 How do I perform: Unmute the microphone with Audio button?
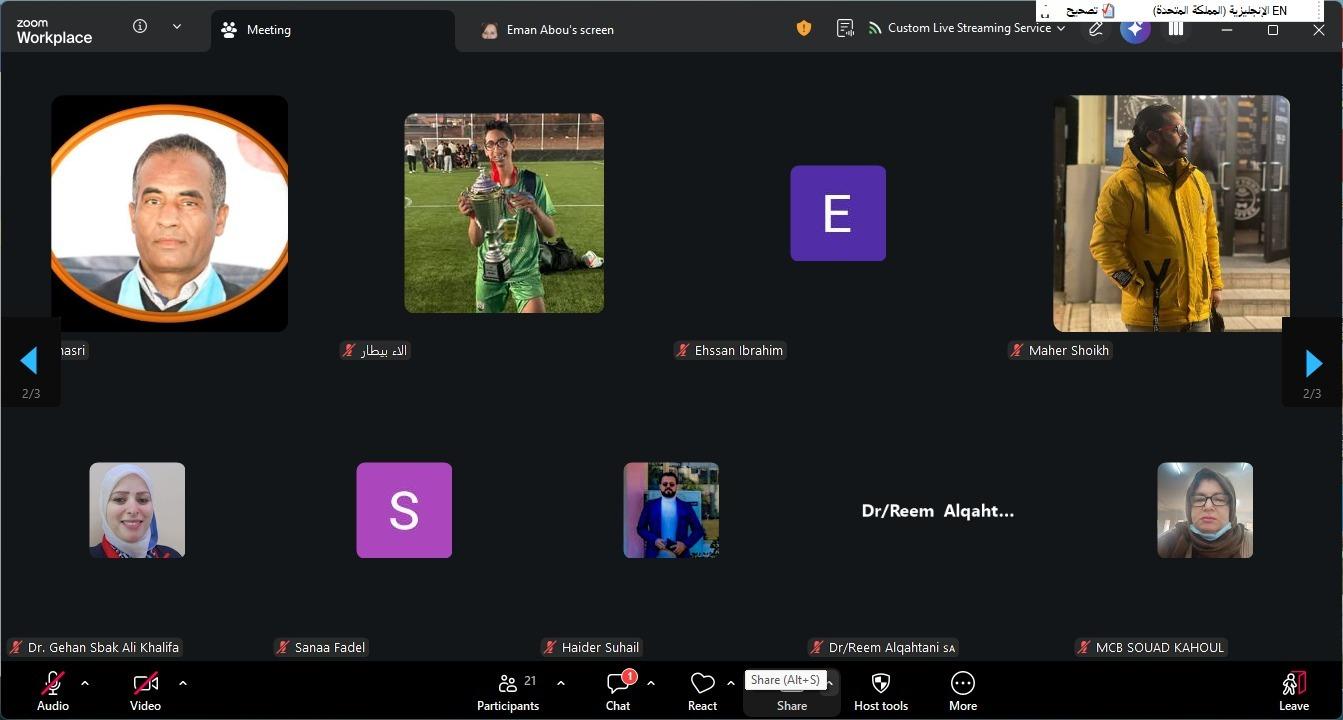(x=53, y=691)
